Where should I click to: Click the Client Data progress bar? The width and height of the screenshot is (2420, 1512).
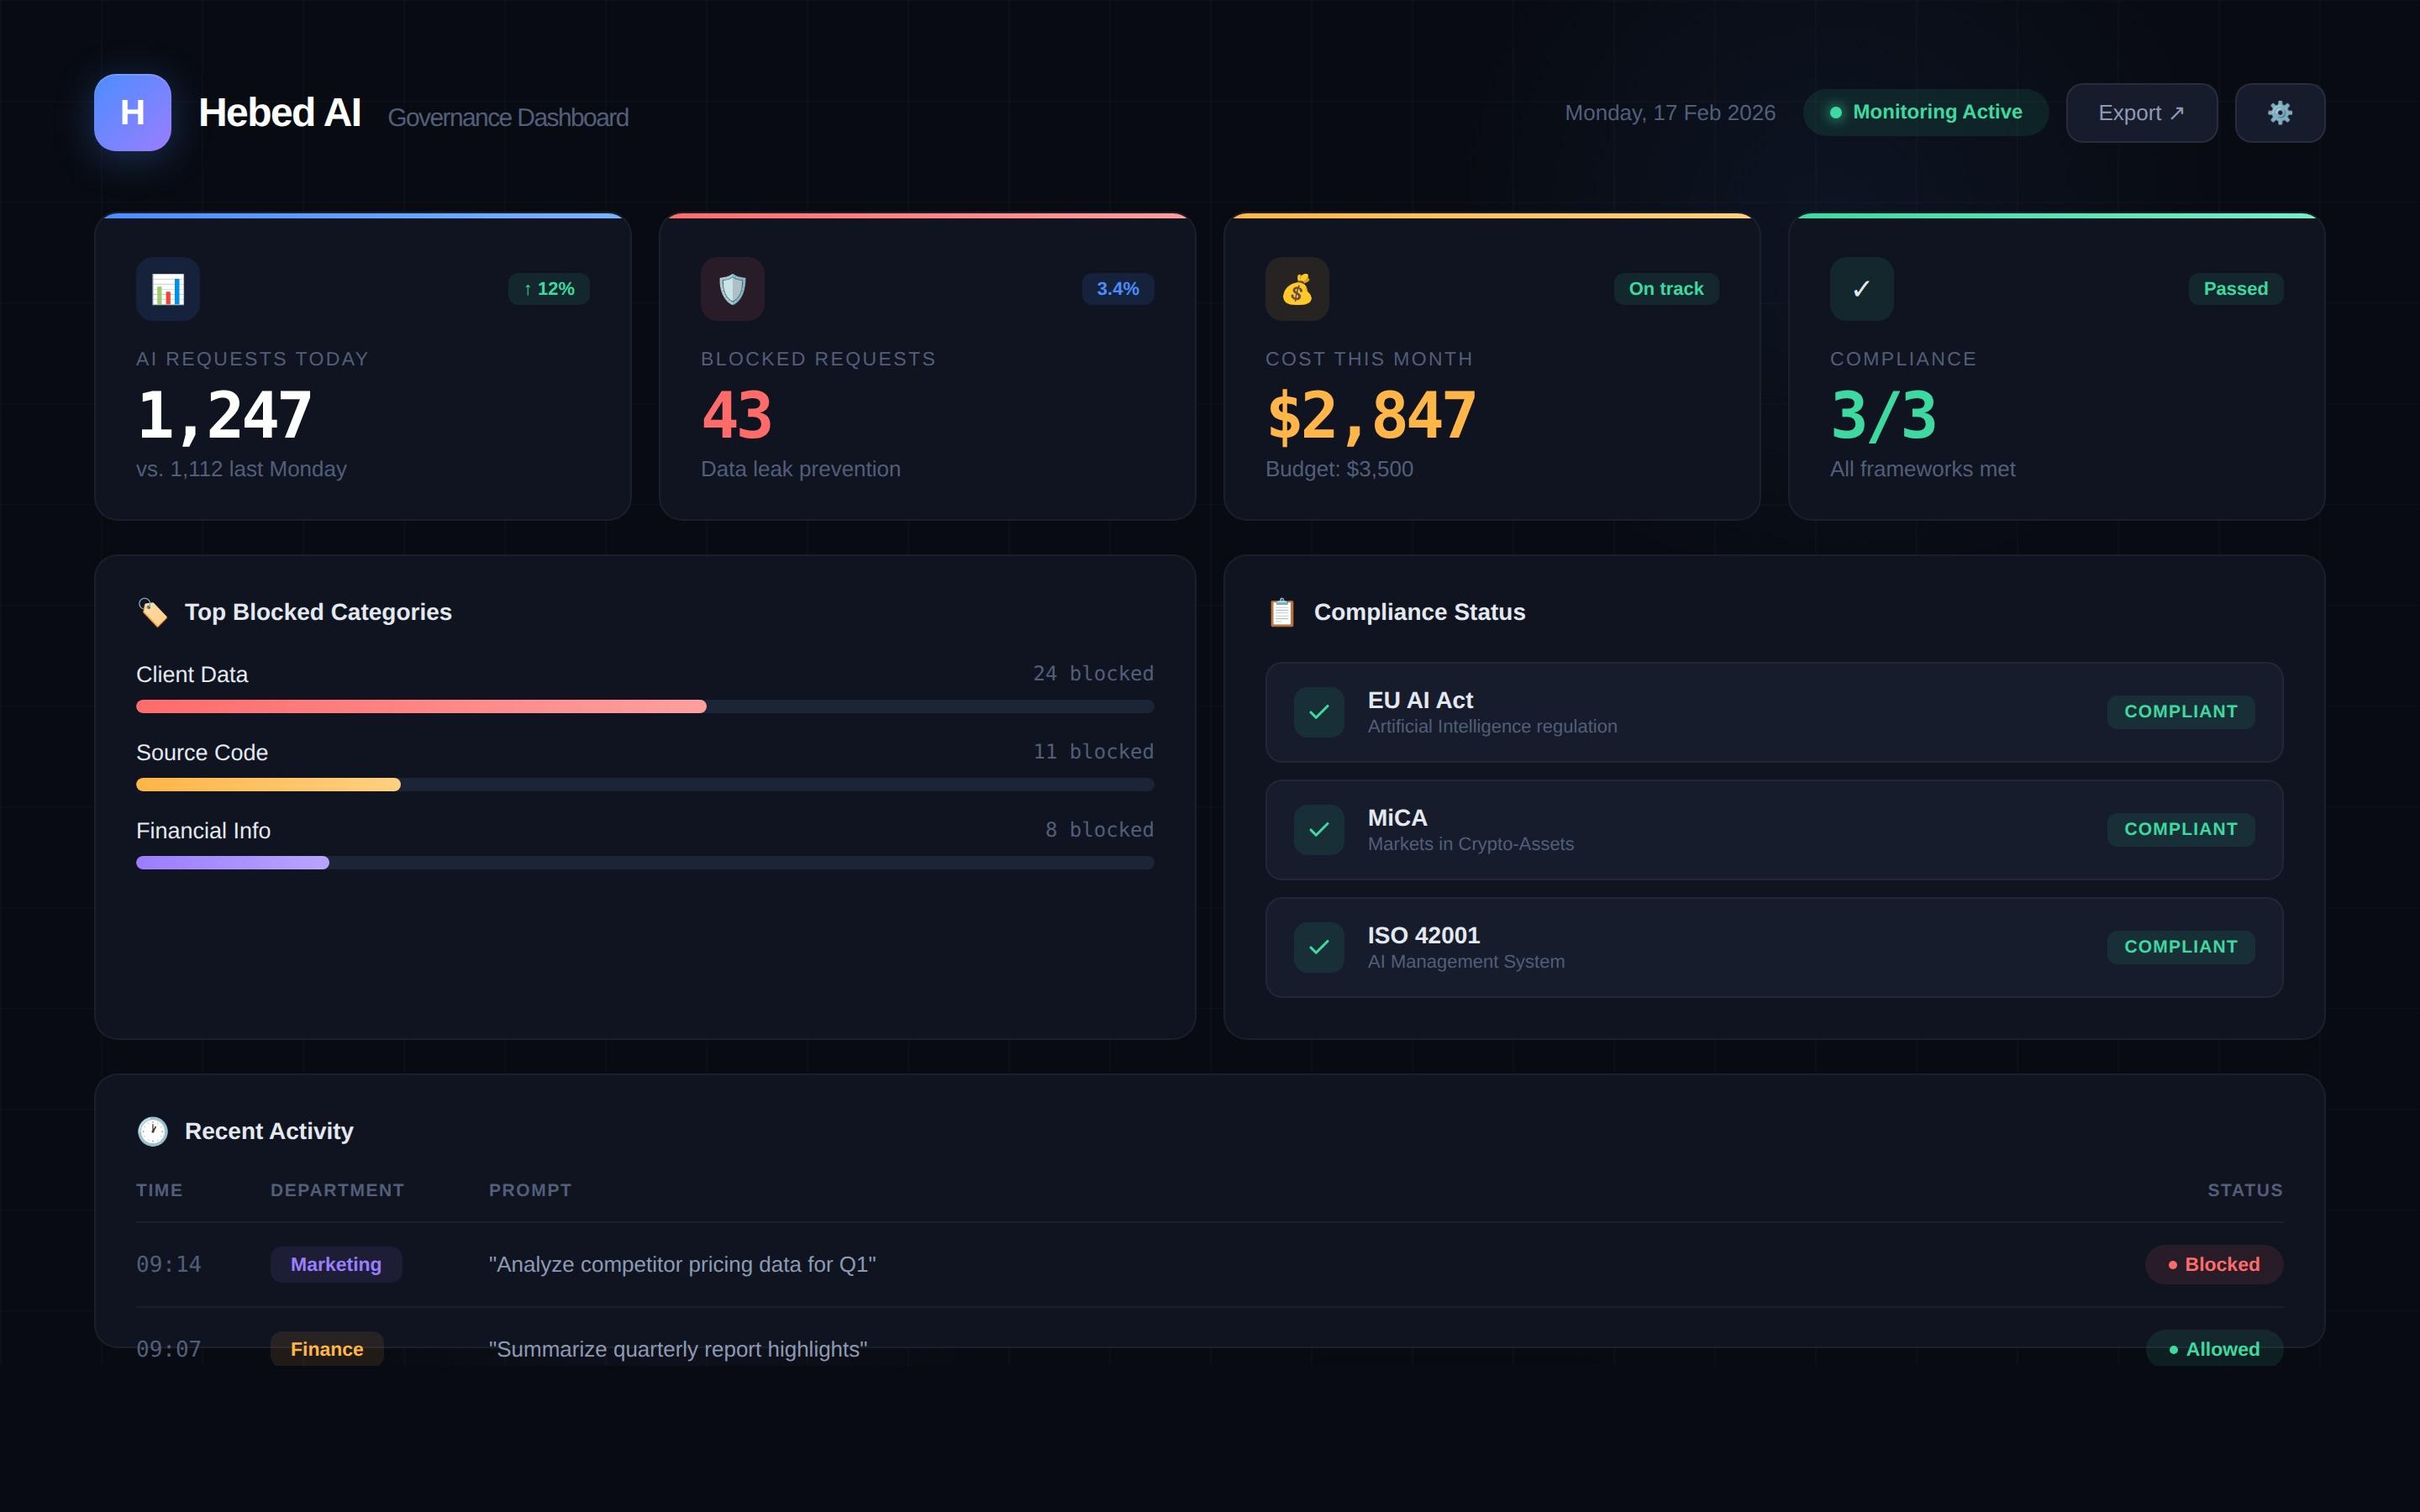[x=420, y=706]
